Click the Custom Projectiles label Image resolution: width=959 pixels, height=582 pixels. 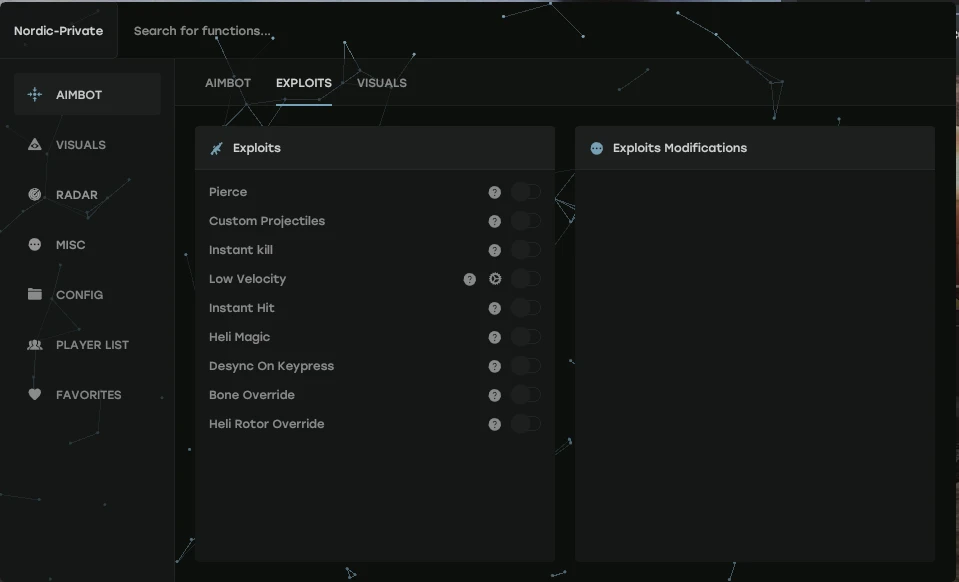pyautogui.click(x=267, y=221)
